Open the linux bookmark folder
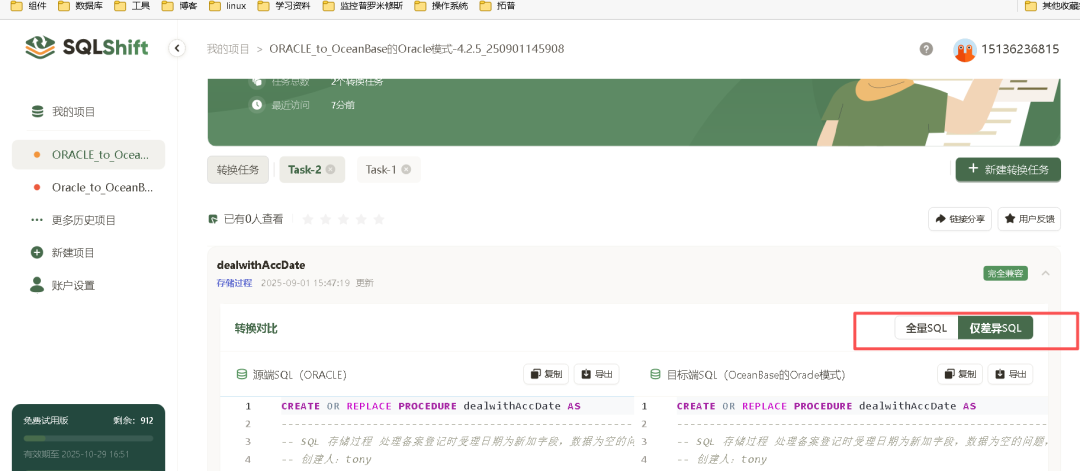This screenshot has height=471, width=1080. point(227,6)
